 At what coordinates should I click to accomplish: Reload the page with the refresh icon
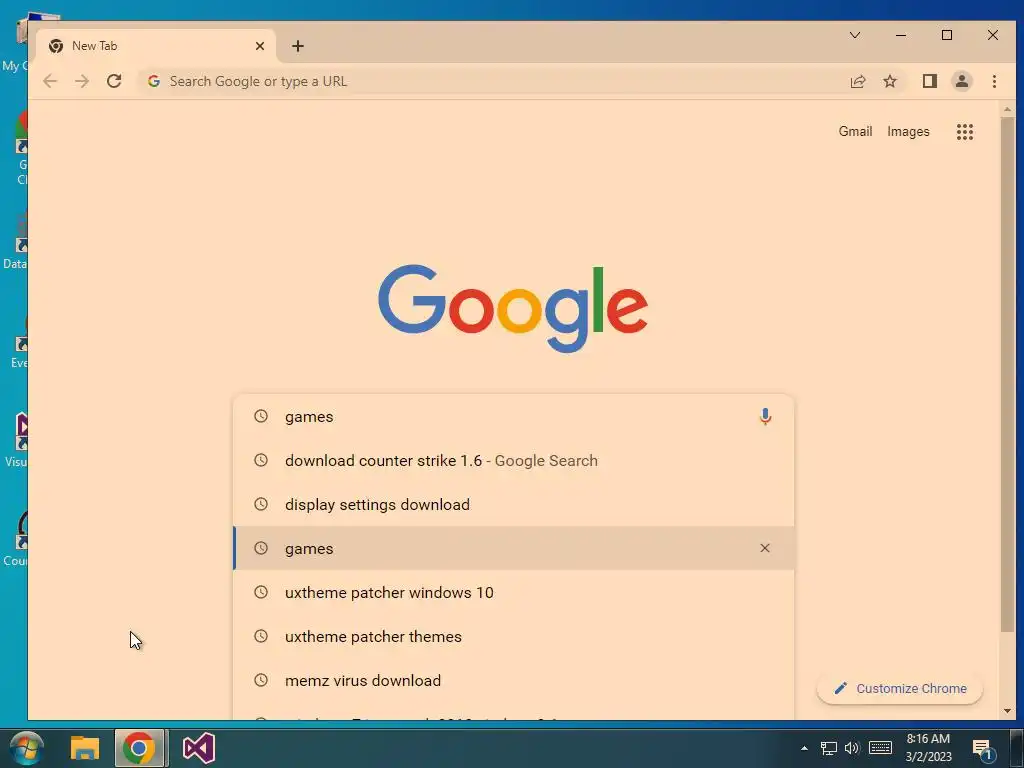point(114,81)
